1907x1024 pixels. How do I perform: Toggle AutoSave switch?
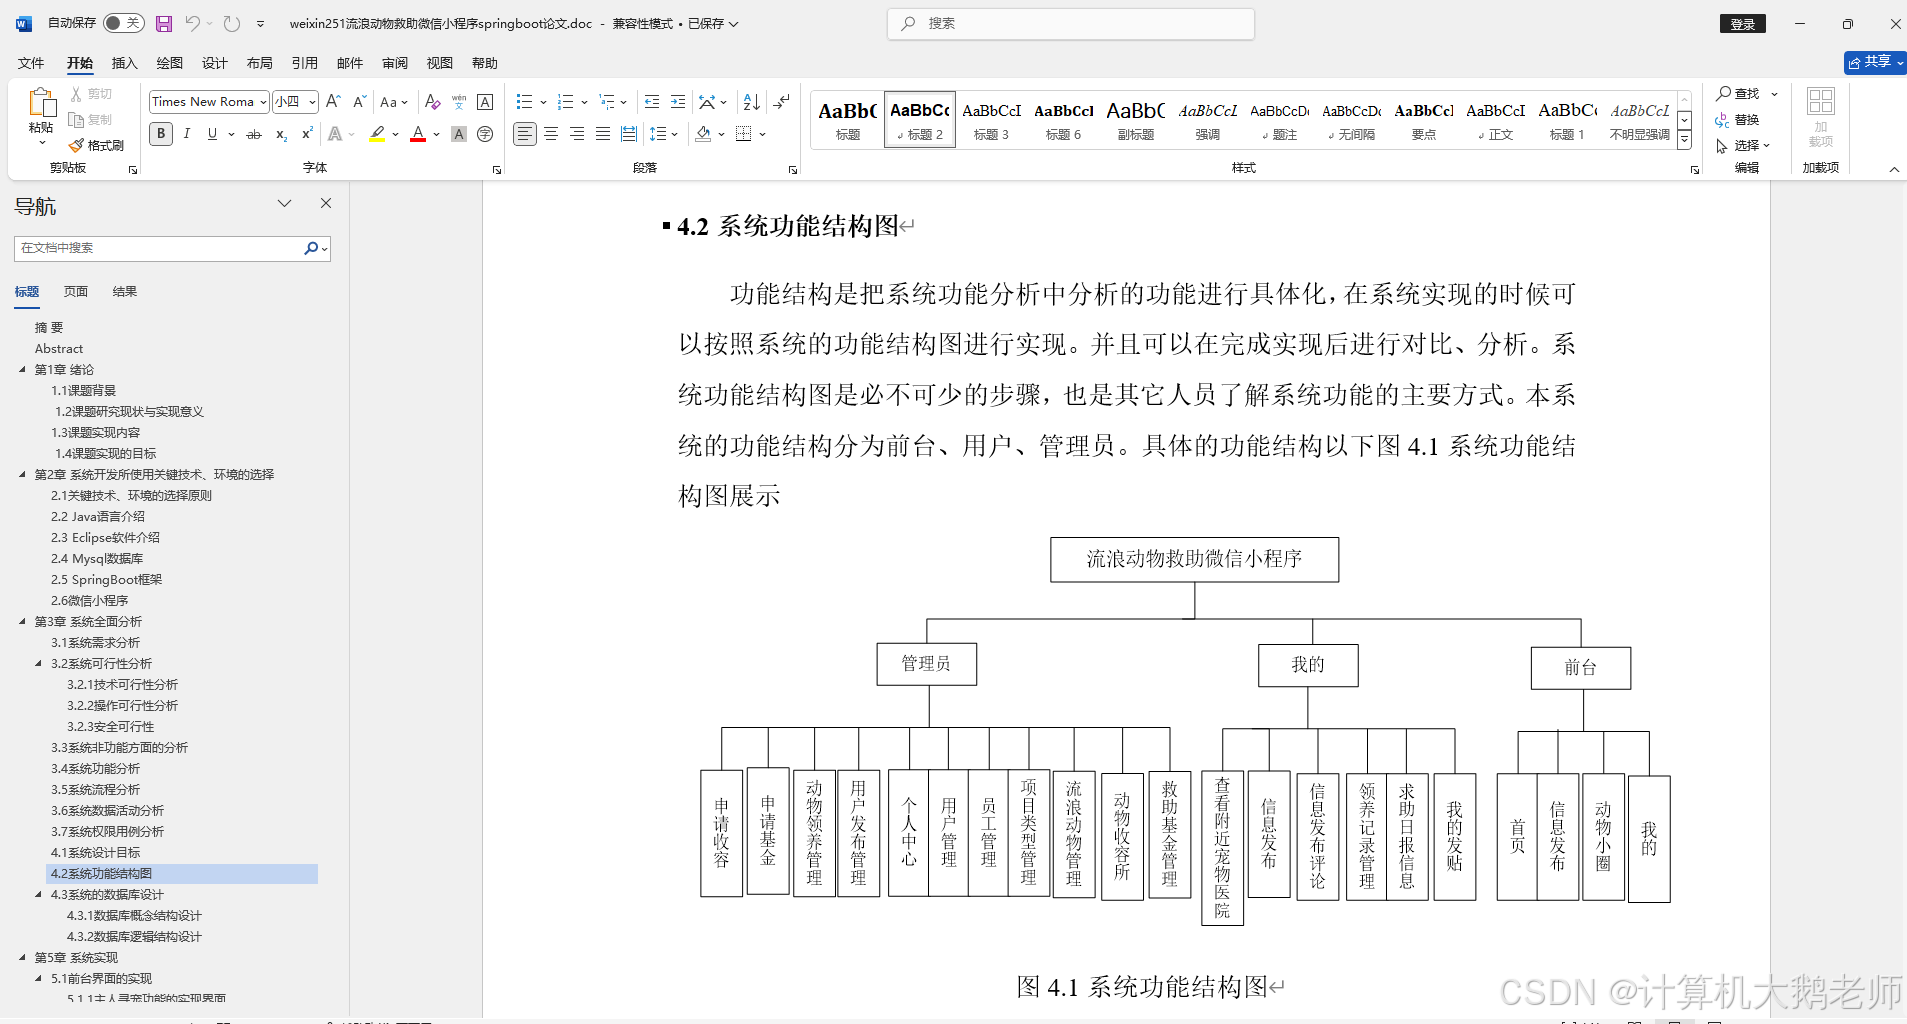tap(124, 23)
